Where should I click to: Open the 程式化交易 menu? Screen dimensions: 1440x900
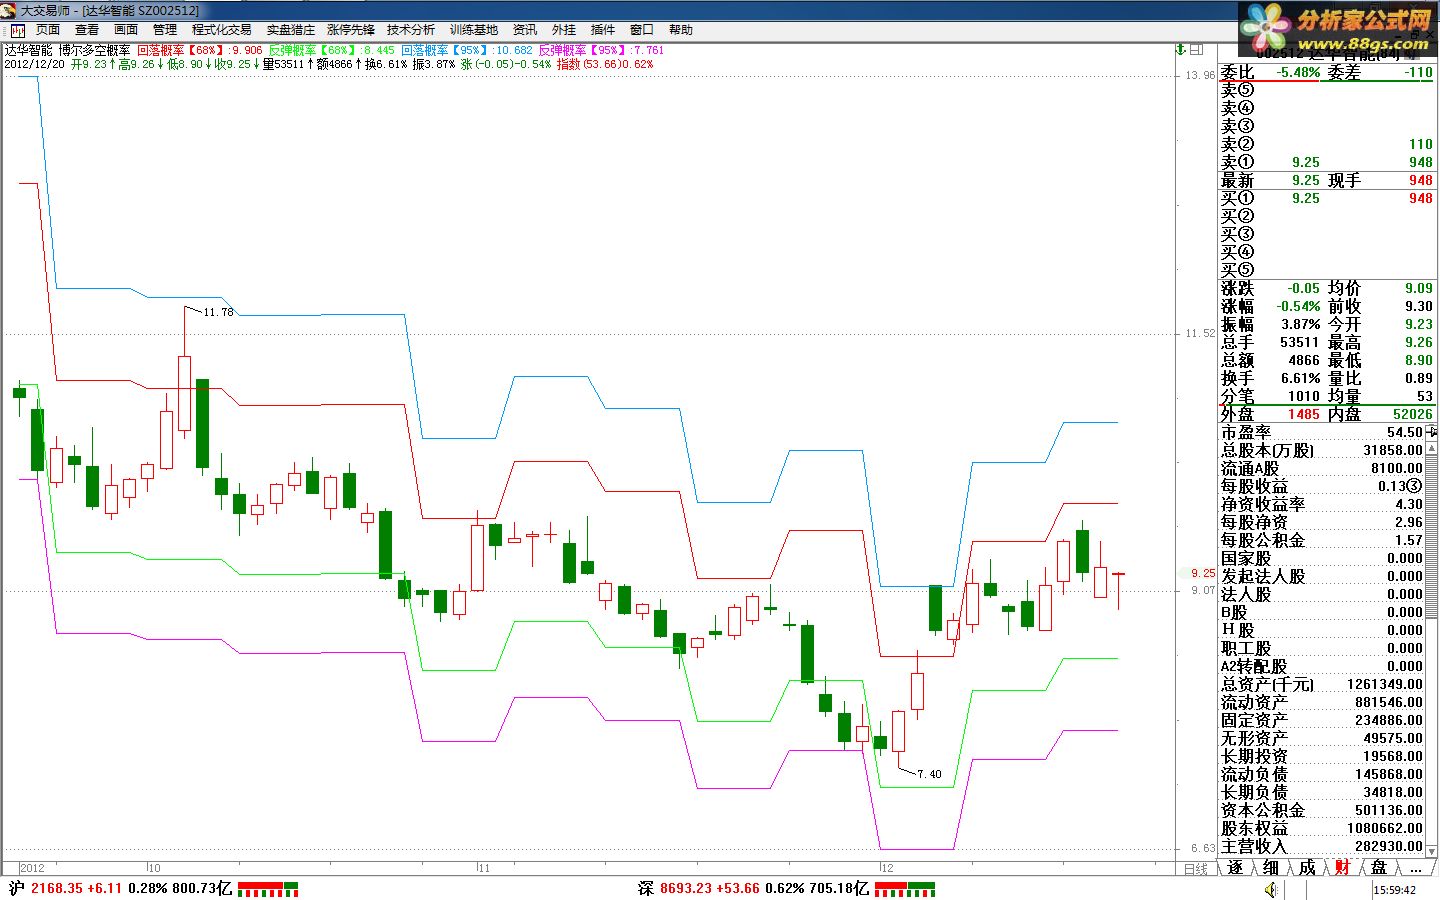point(222,30)
